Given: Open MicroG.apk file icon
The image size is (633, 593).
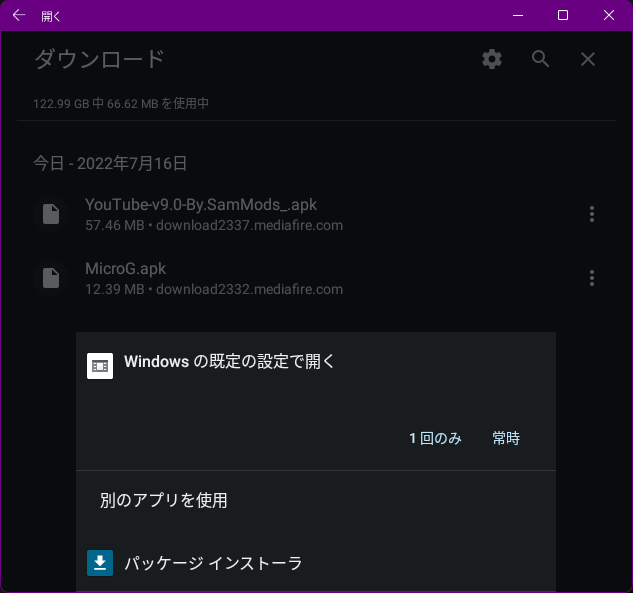Looking at the screenshot, I should click(51, 278).
